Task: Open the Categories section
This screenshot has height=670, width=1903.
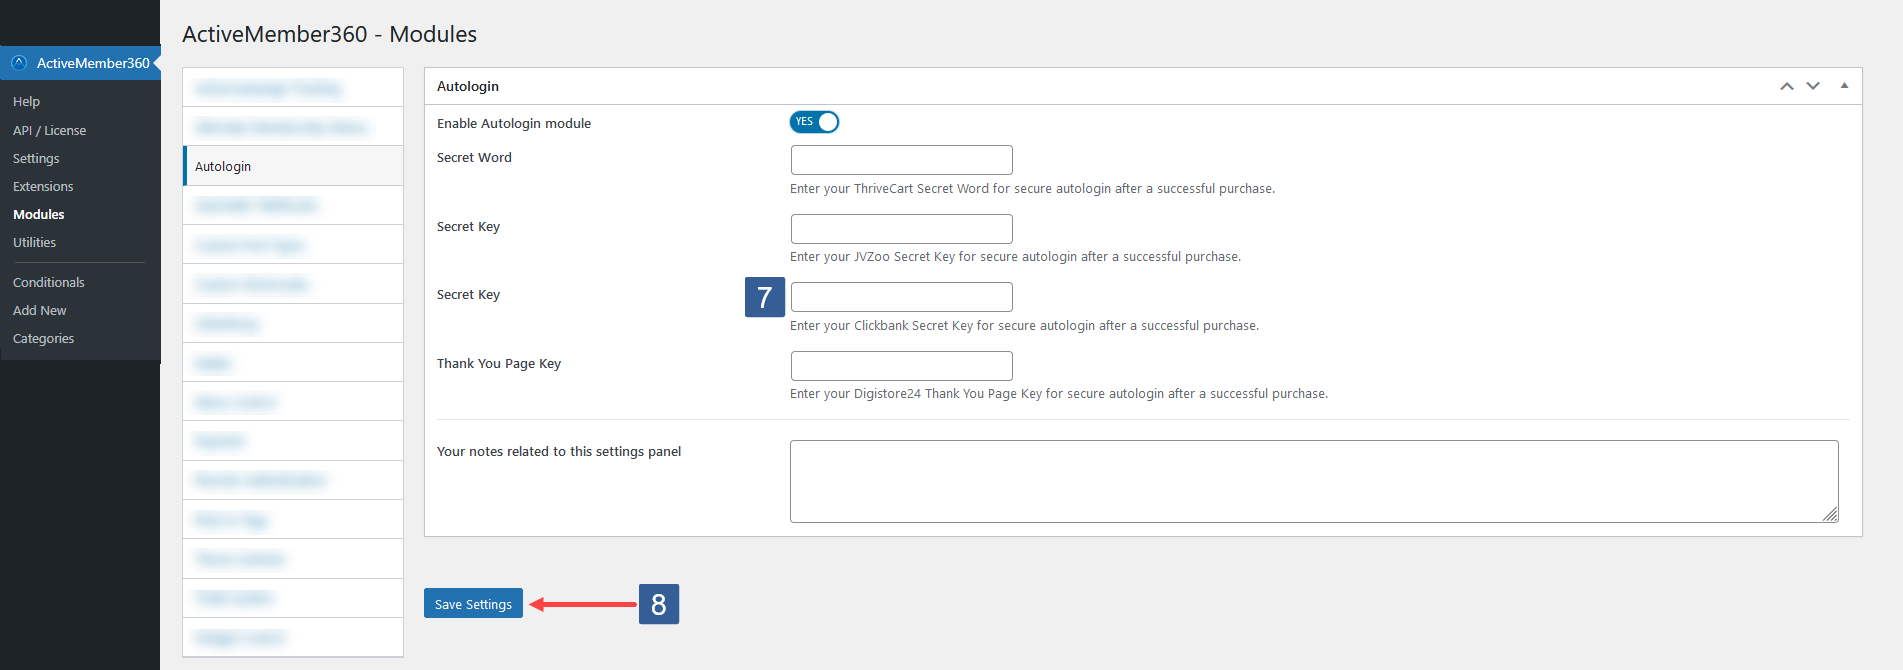Action: click(x=43, y=338)
